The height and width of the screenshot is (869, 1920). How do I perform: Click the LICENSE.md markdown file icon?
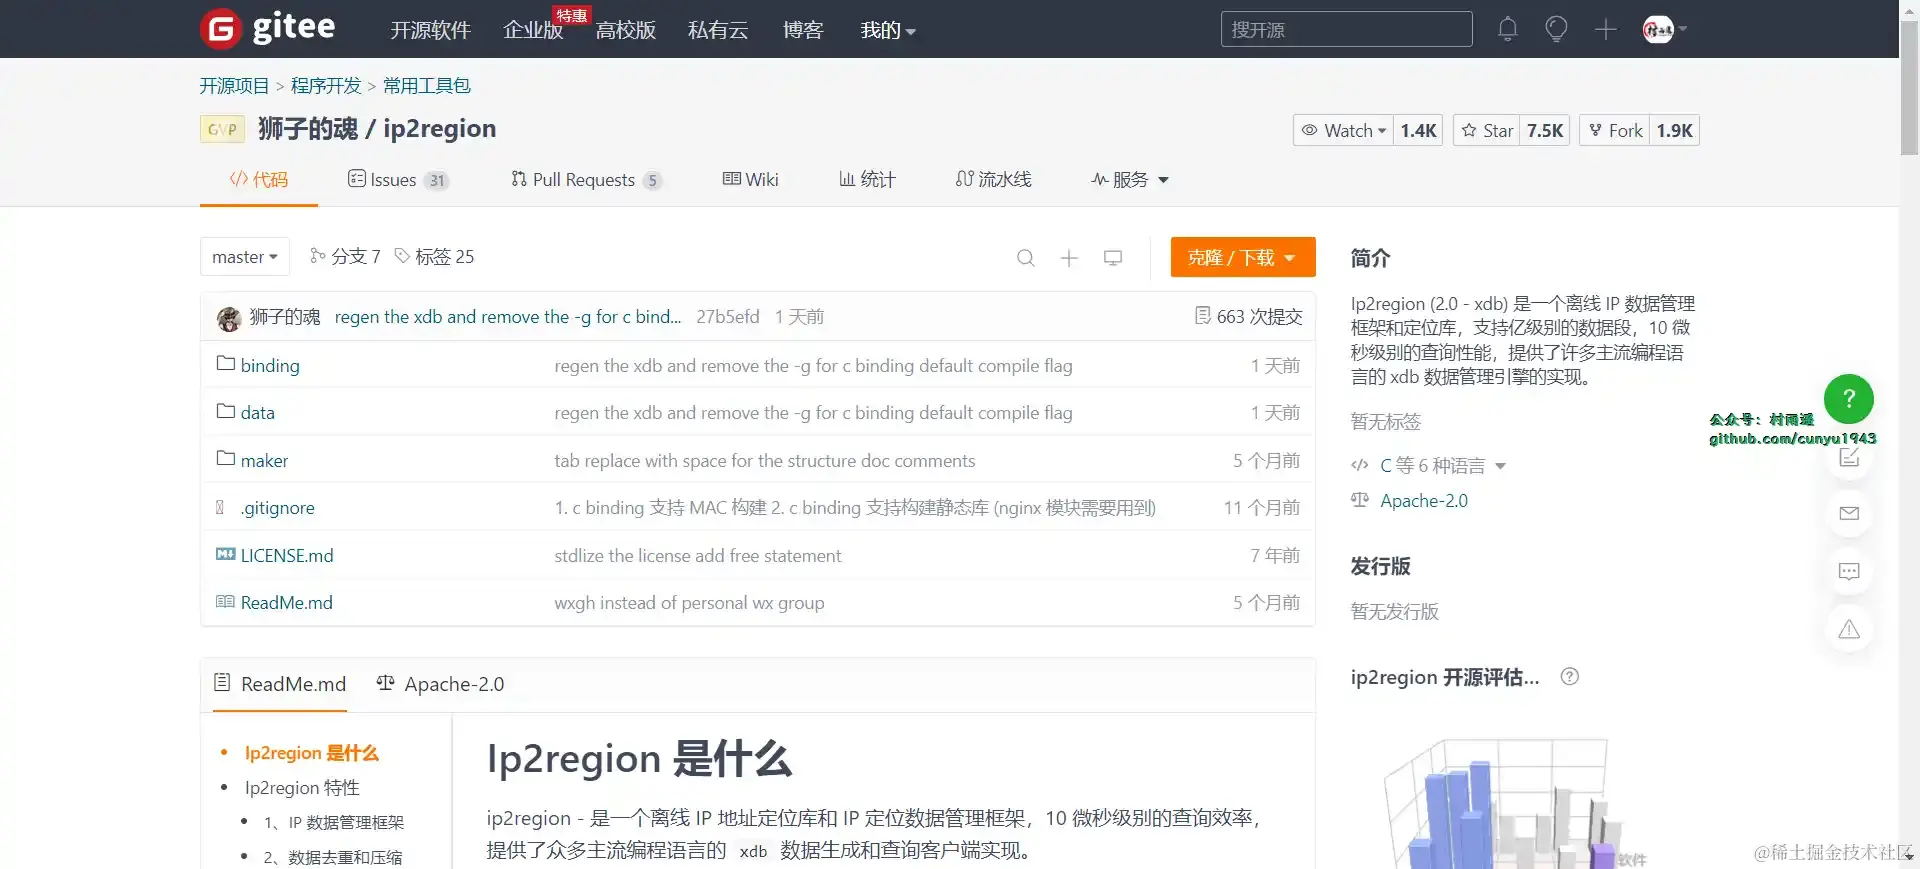pyautogui.click(x=226, y=554)
